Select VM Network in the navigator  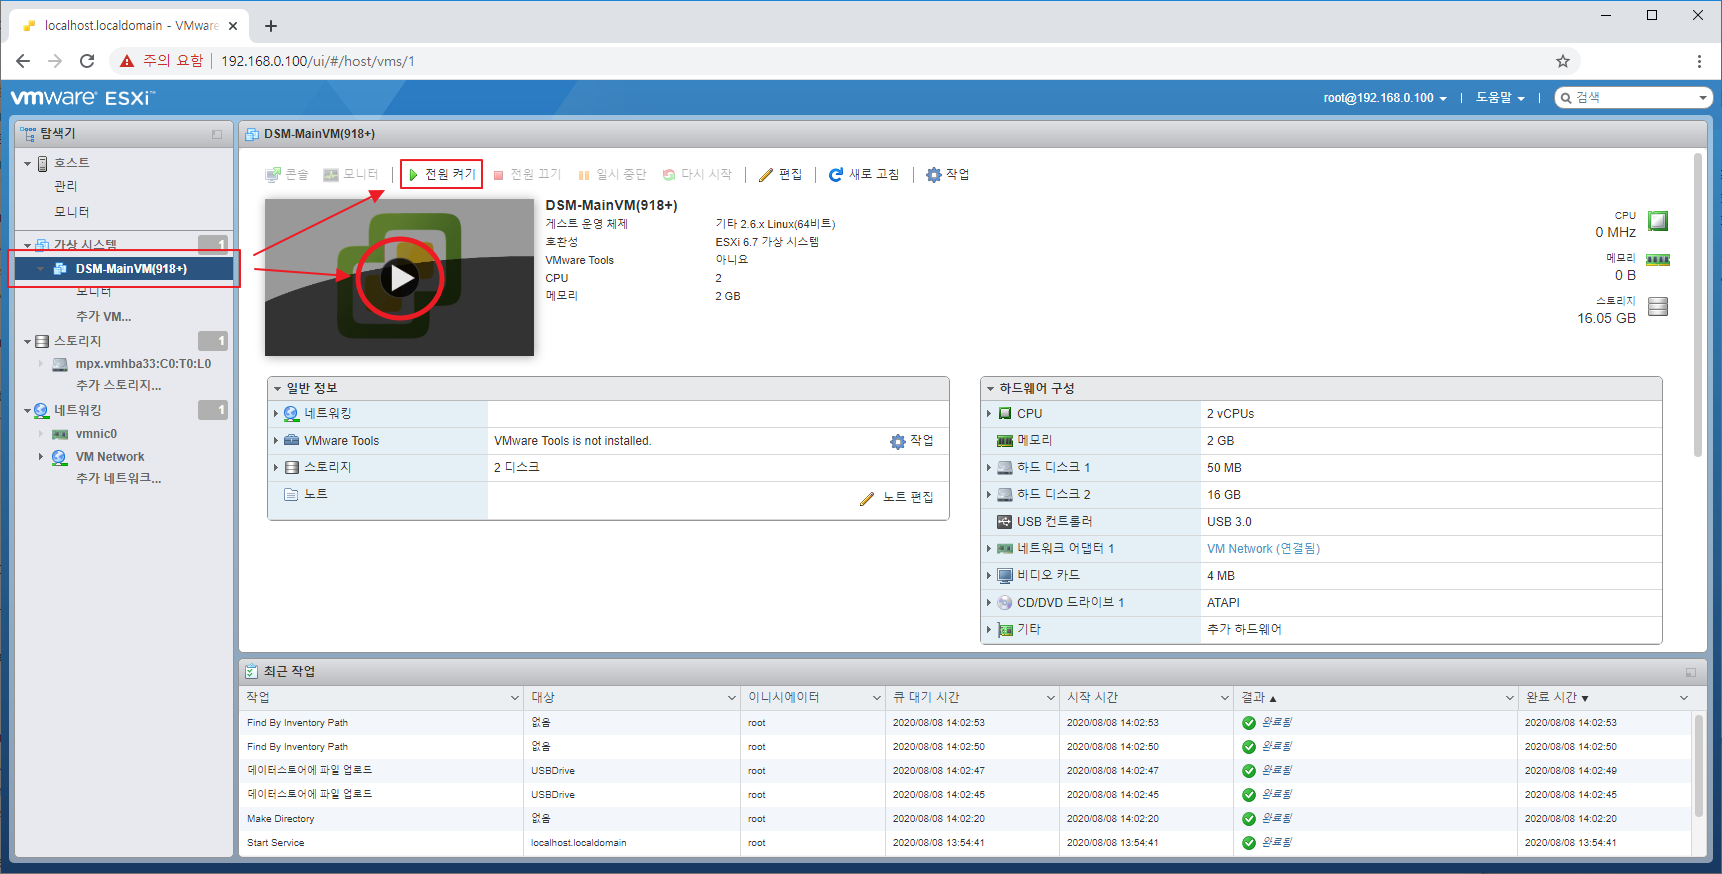click(110, 457)
